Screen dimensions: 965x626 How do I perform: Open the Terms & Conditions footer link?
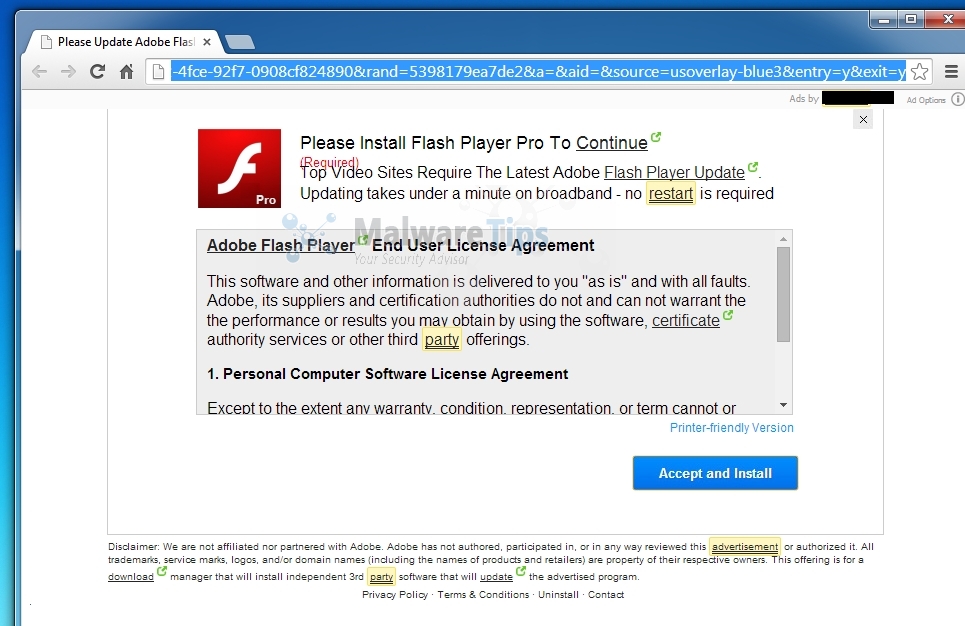[483, 595]
